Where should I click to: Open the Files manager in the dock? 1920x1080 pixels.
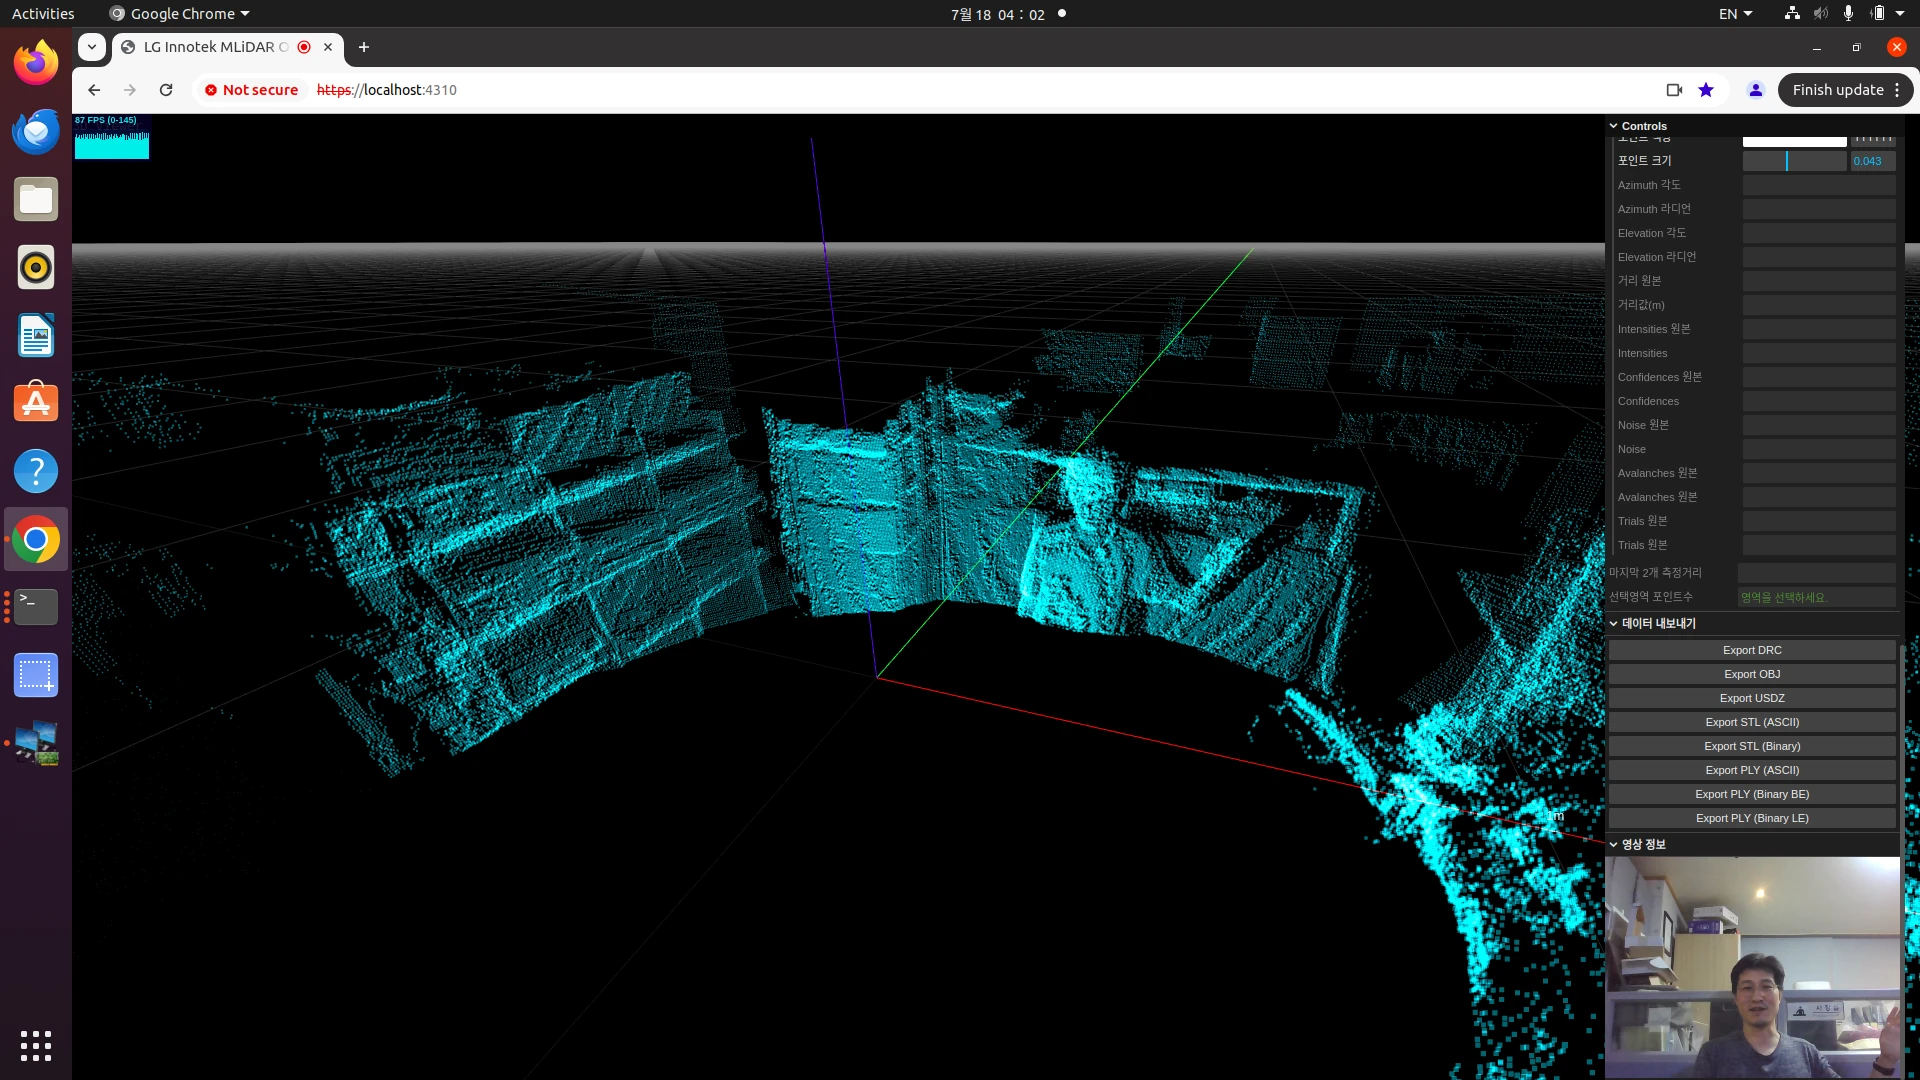36,200
